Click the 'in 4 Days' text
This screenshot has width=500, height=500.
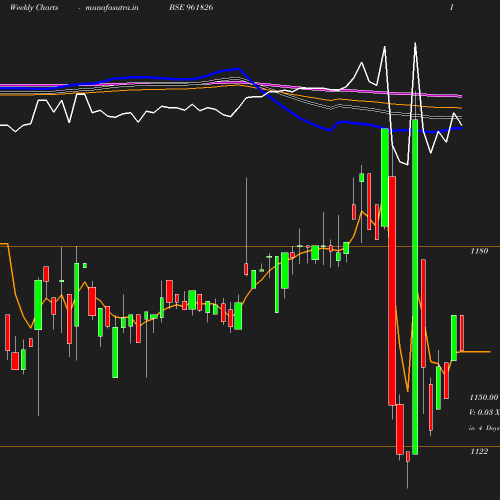(484, 428)
